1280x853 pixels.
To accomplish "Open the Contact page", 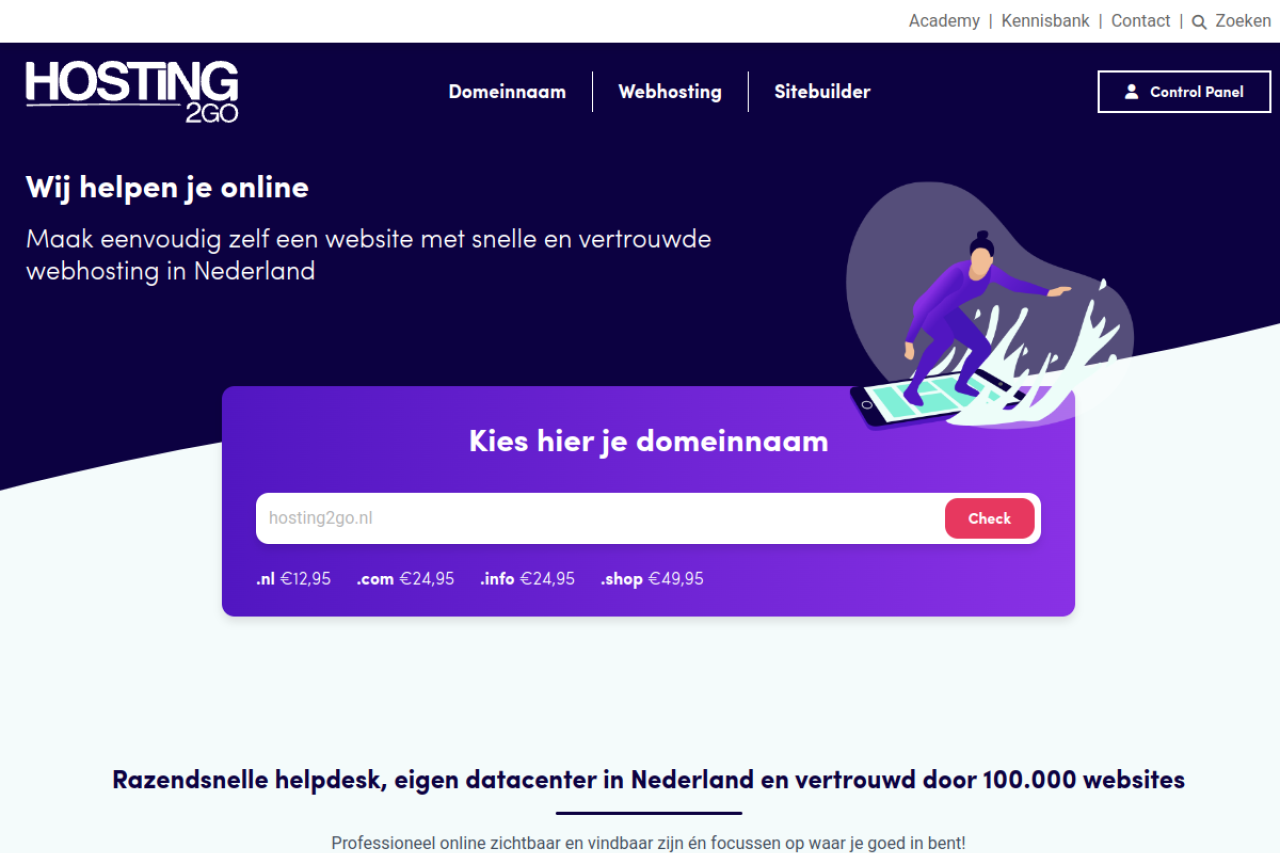I will pyautogui.click(x=1140, y=21).
